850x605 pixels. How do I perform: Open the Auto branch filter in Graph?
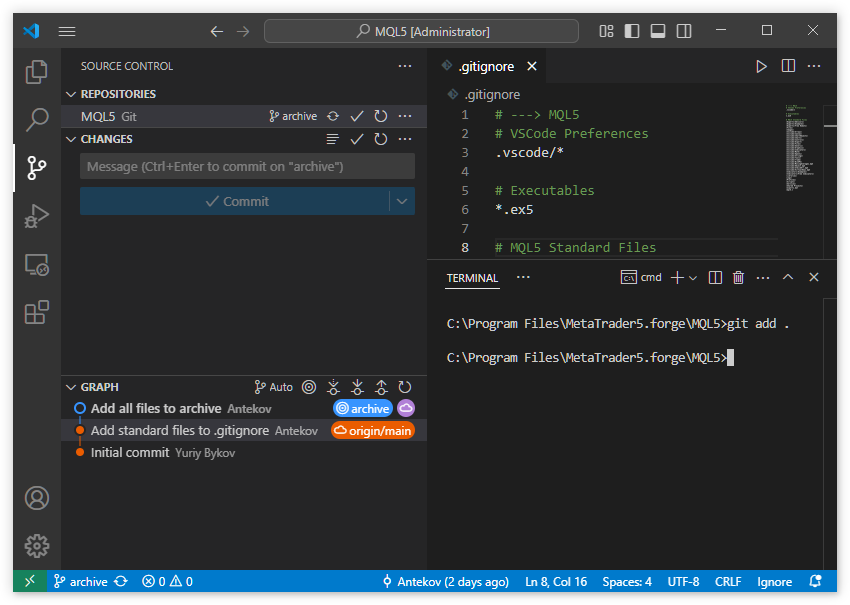click(273, 387)
